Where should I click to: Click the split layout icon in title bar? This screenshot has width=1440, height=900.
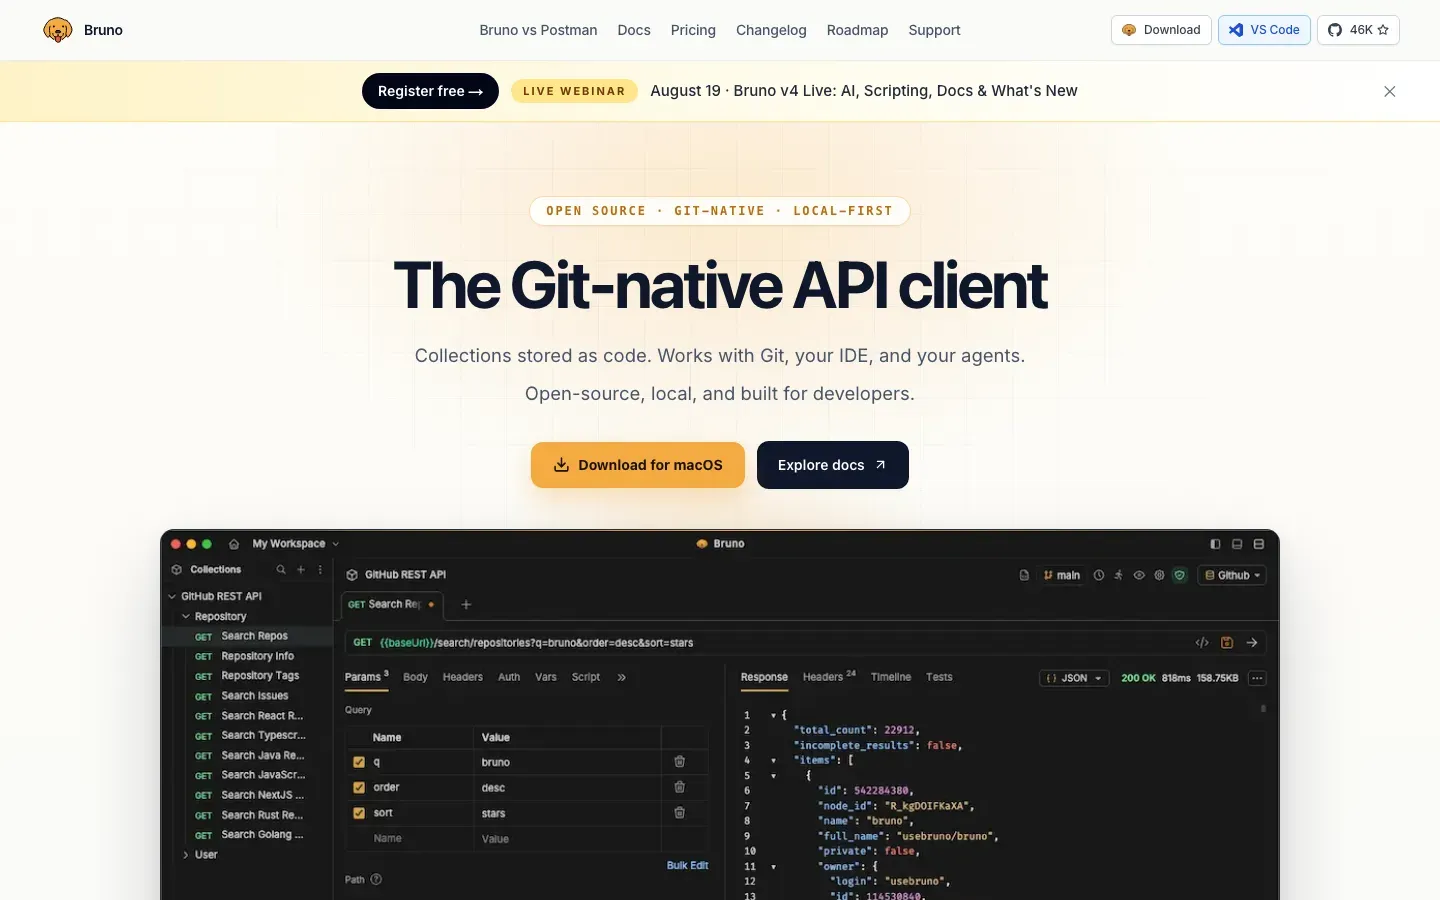[1259, 544]
